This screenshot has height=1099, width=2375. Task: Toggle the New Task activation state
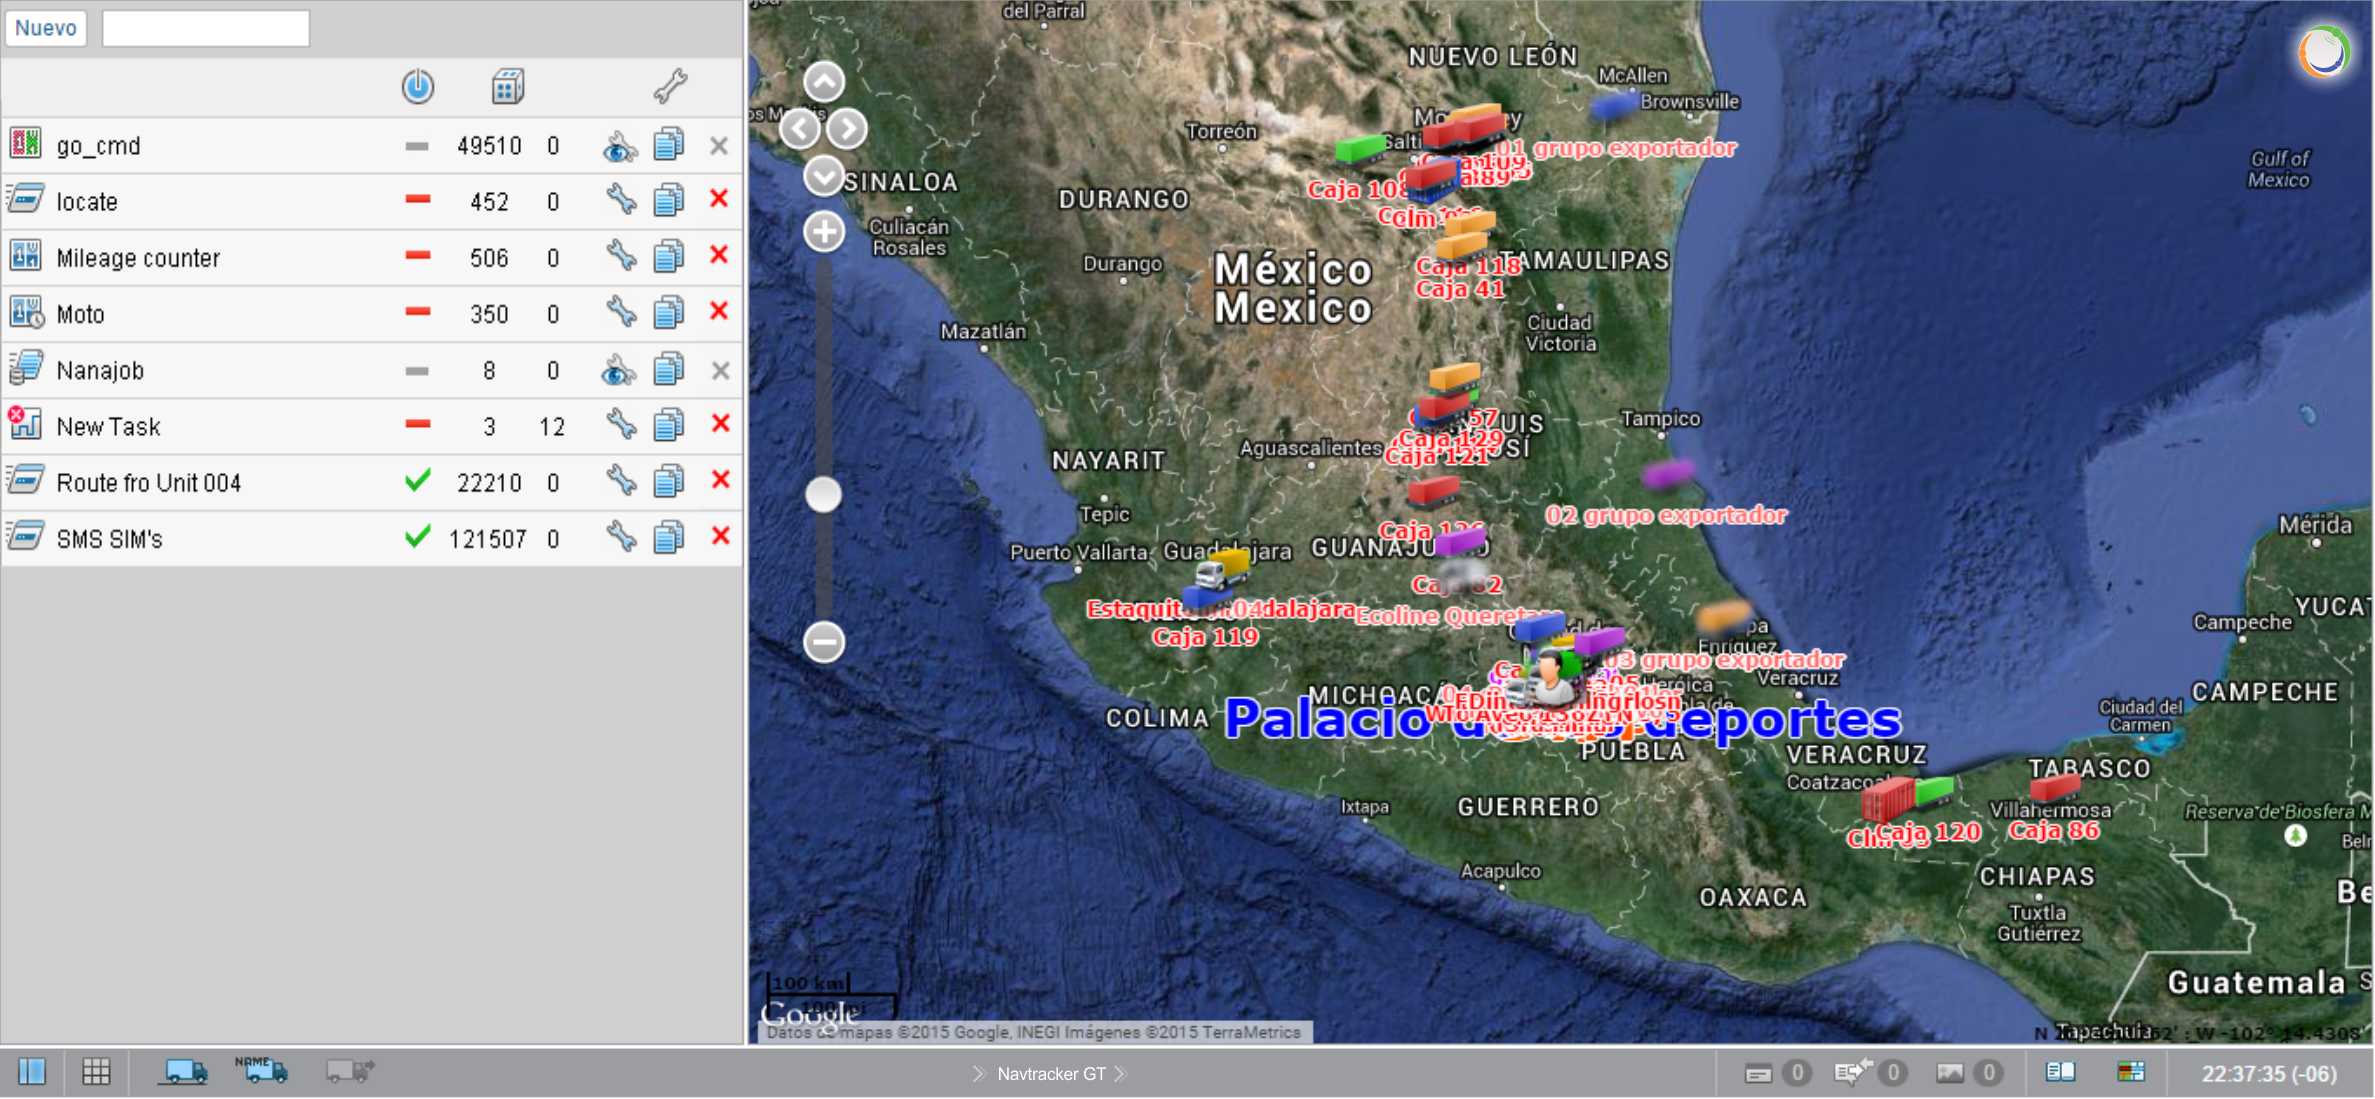[x=418, y=425]
